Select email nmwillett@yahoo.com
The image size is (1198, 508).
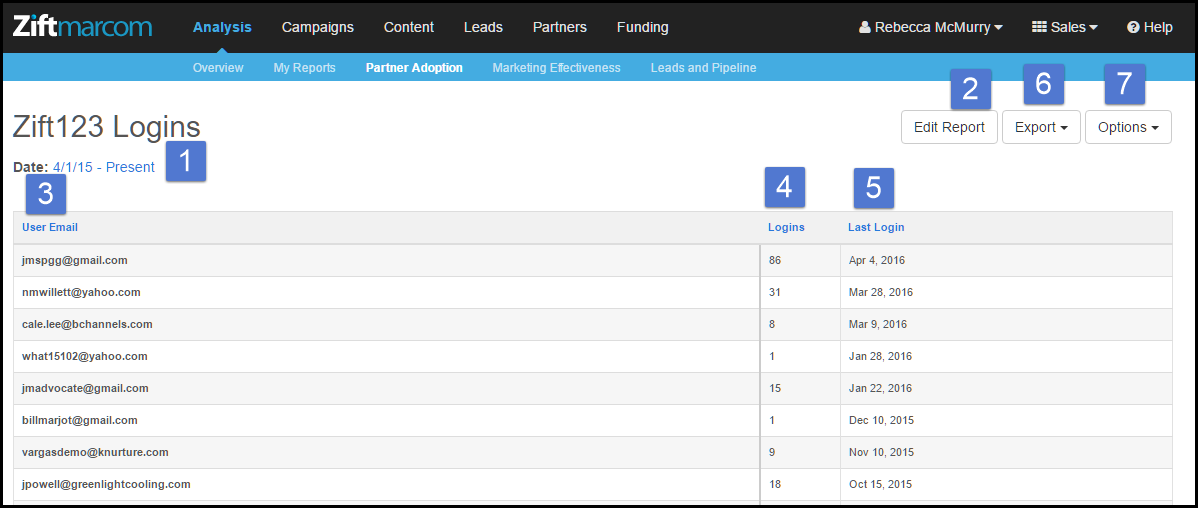81,293
